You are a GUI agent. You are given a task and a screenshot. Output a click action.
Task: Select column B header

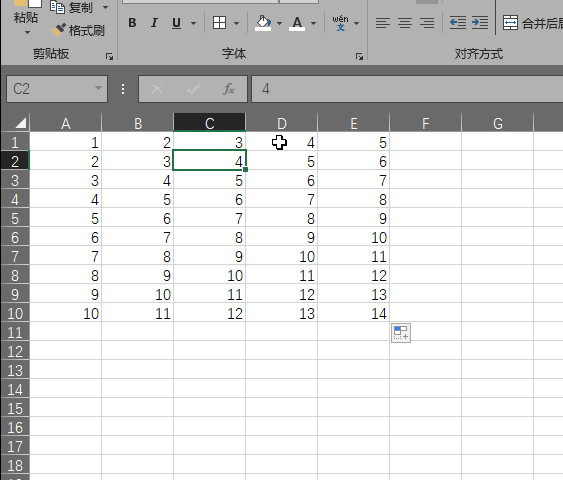(x=138, y=123)
